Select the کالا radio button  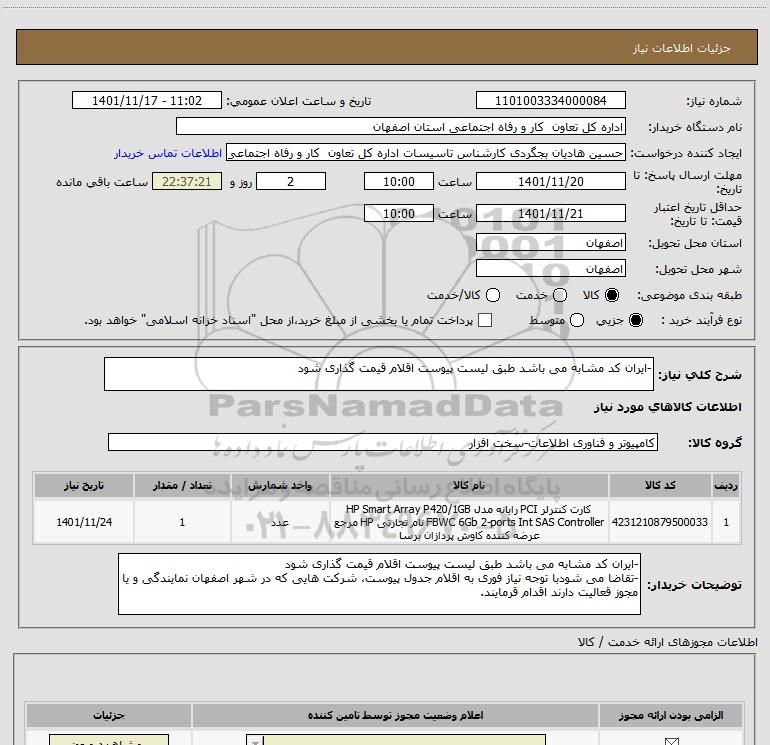click(x=612, y=295)
